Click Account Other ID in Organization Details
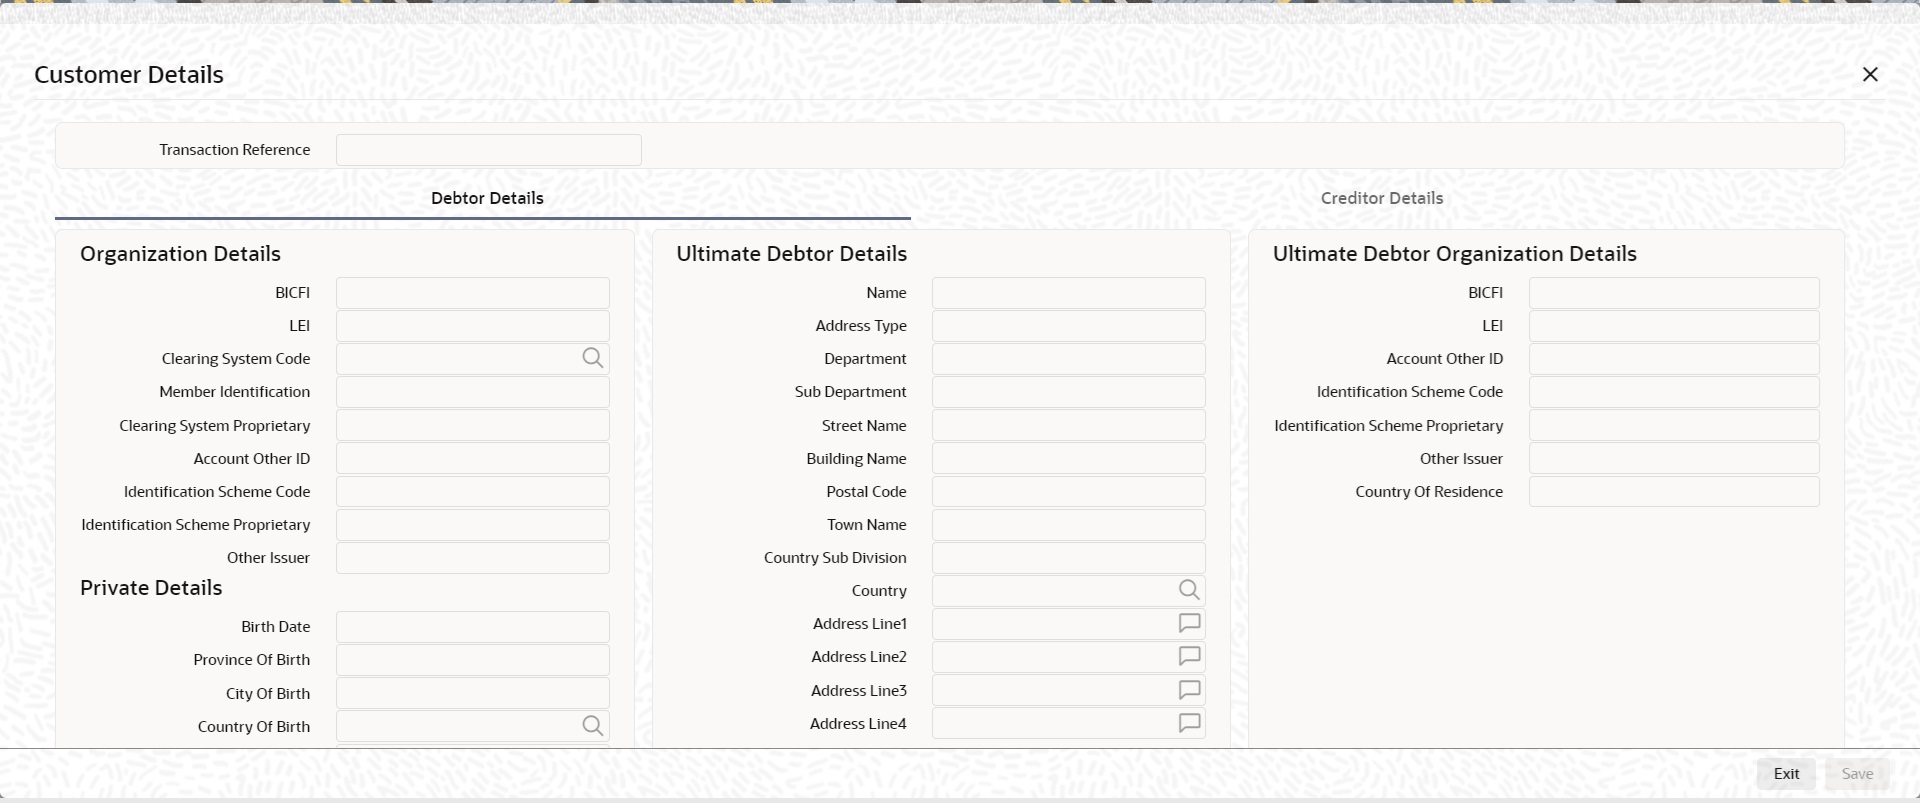This screenshot has height=803, width=1920. click(473, 458)
